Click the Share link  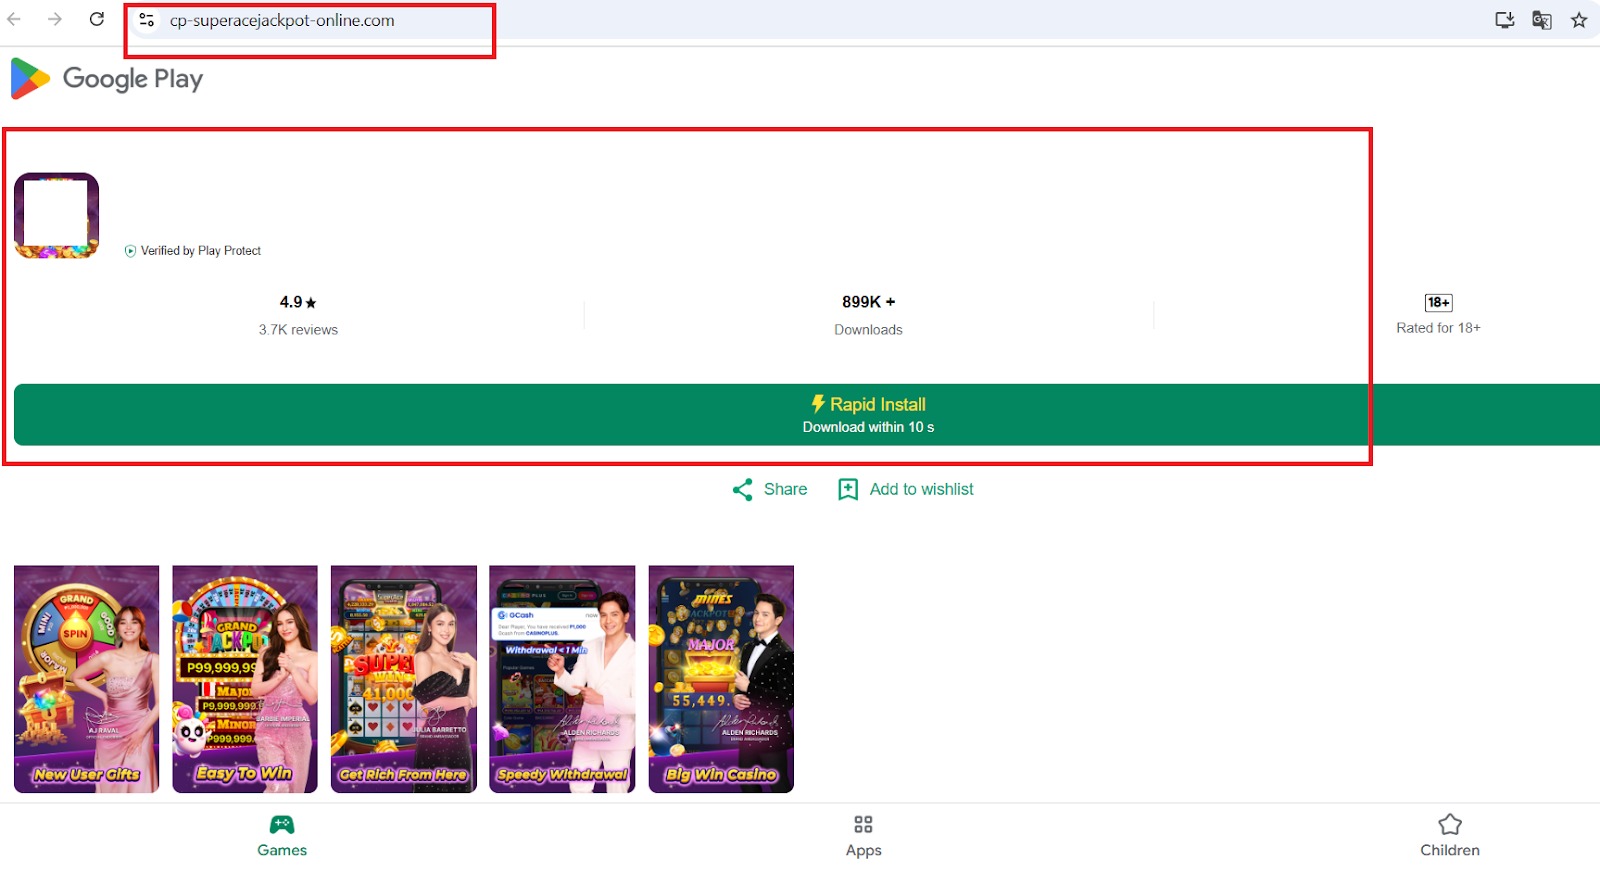click(770, 489)
